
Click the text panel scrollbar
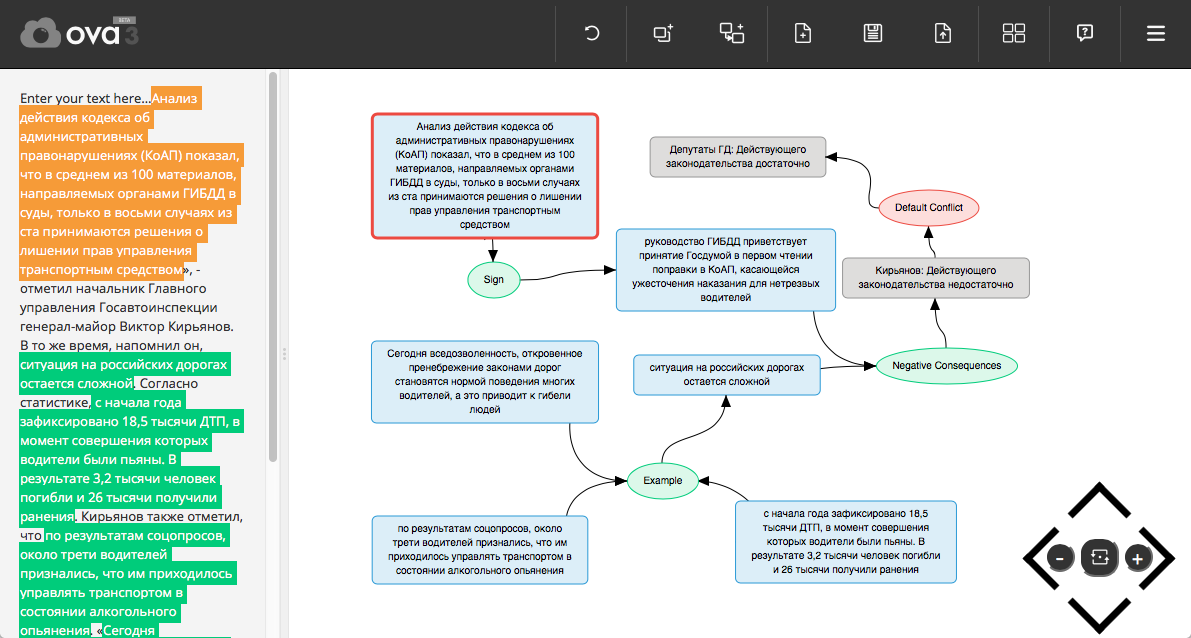click(273, 267)
